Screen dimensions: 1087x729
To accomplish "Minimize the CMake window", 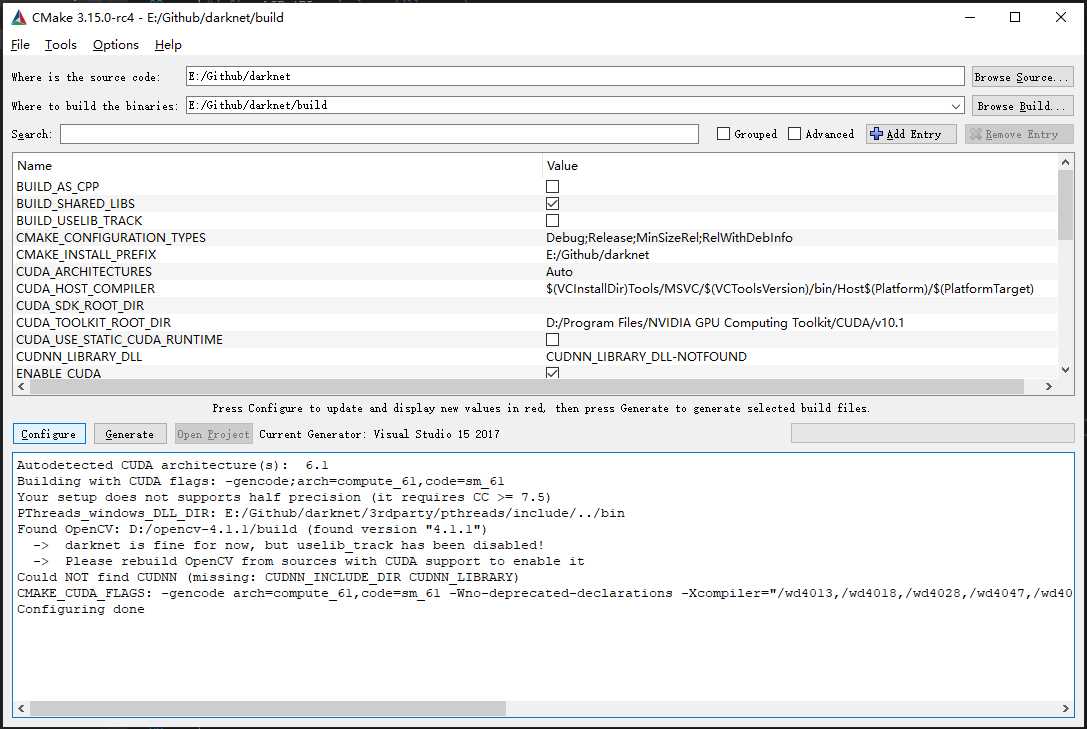I will pos(970,17).
